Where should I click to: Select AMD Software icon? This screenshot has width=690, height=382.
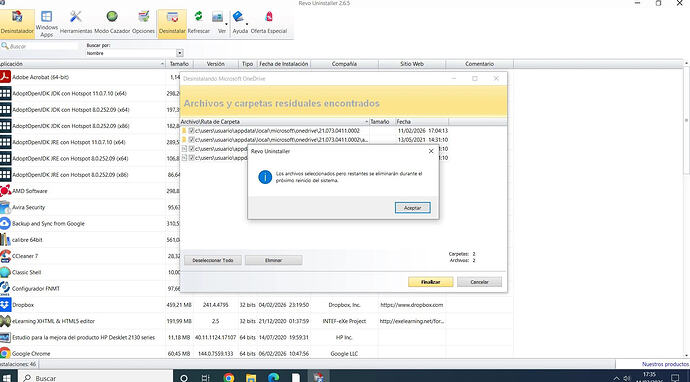point(5,191)
